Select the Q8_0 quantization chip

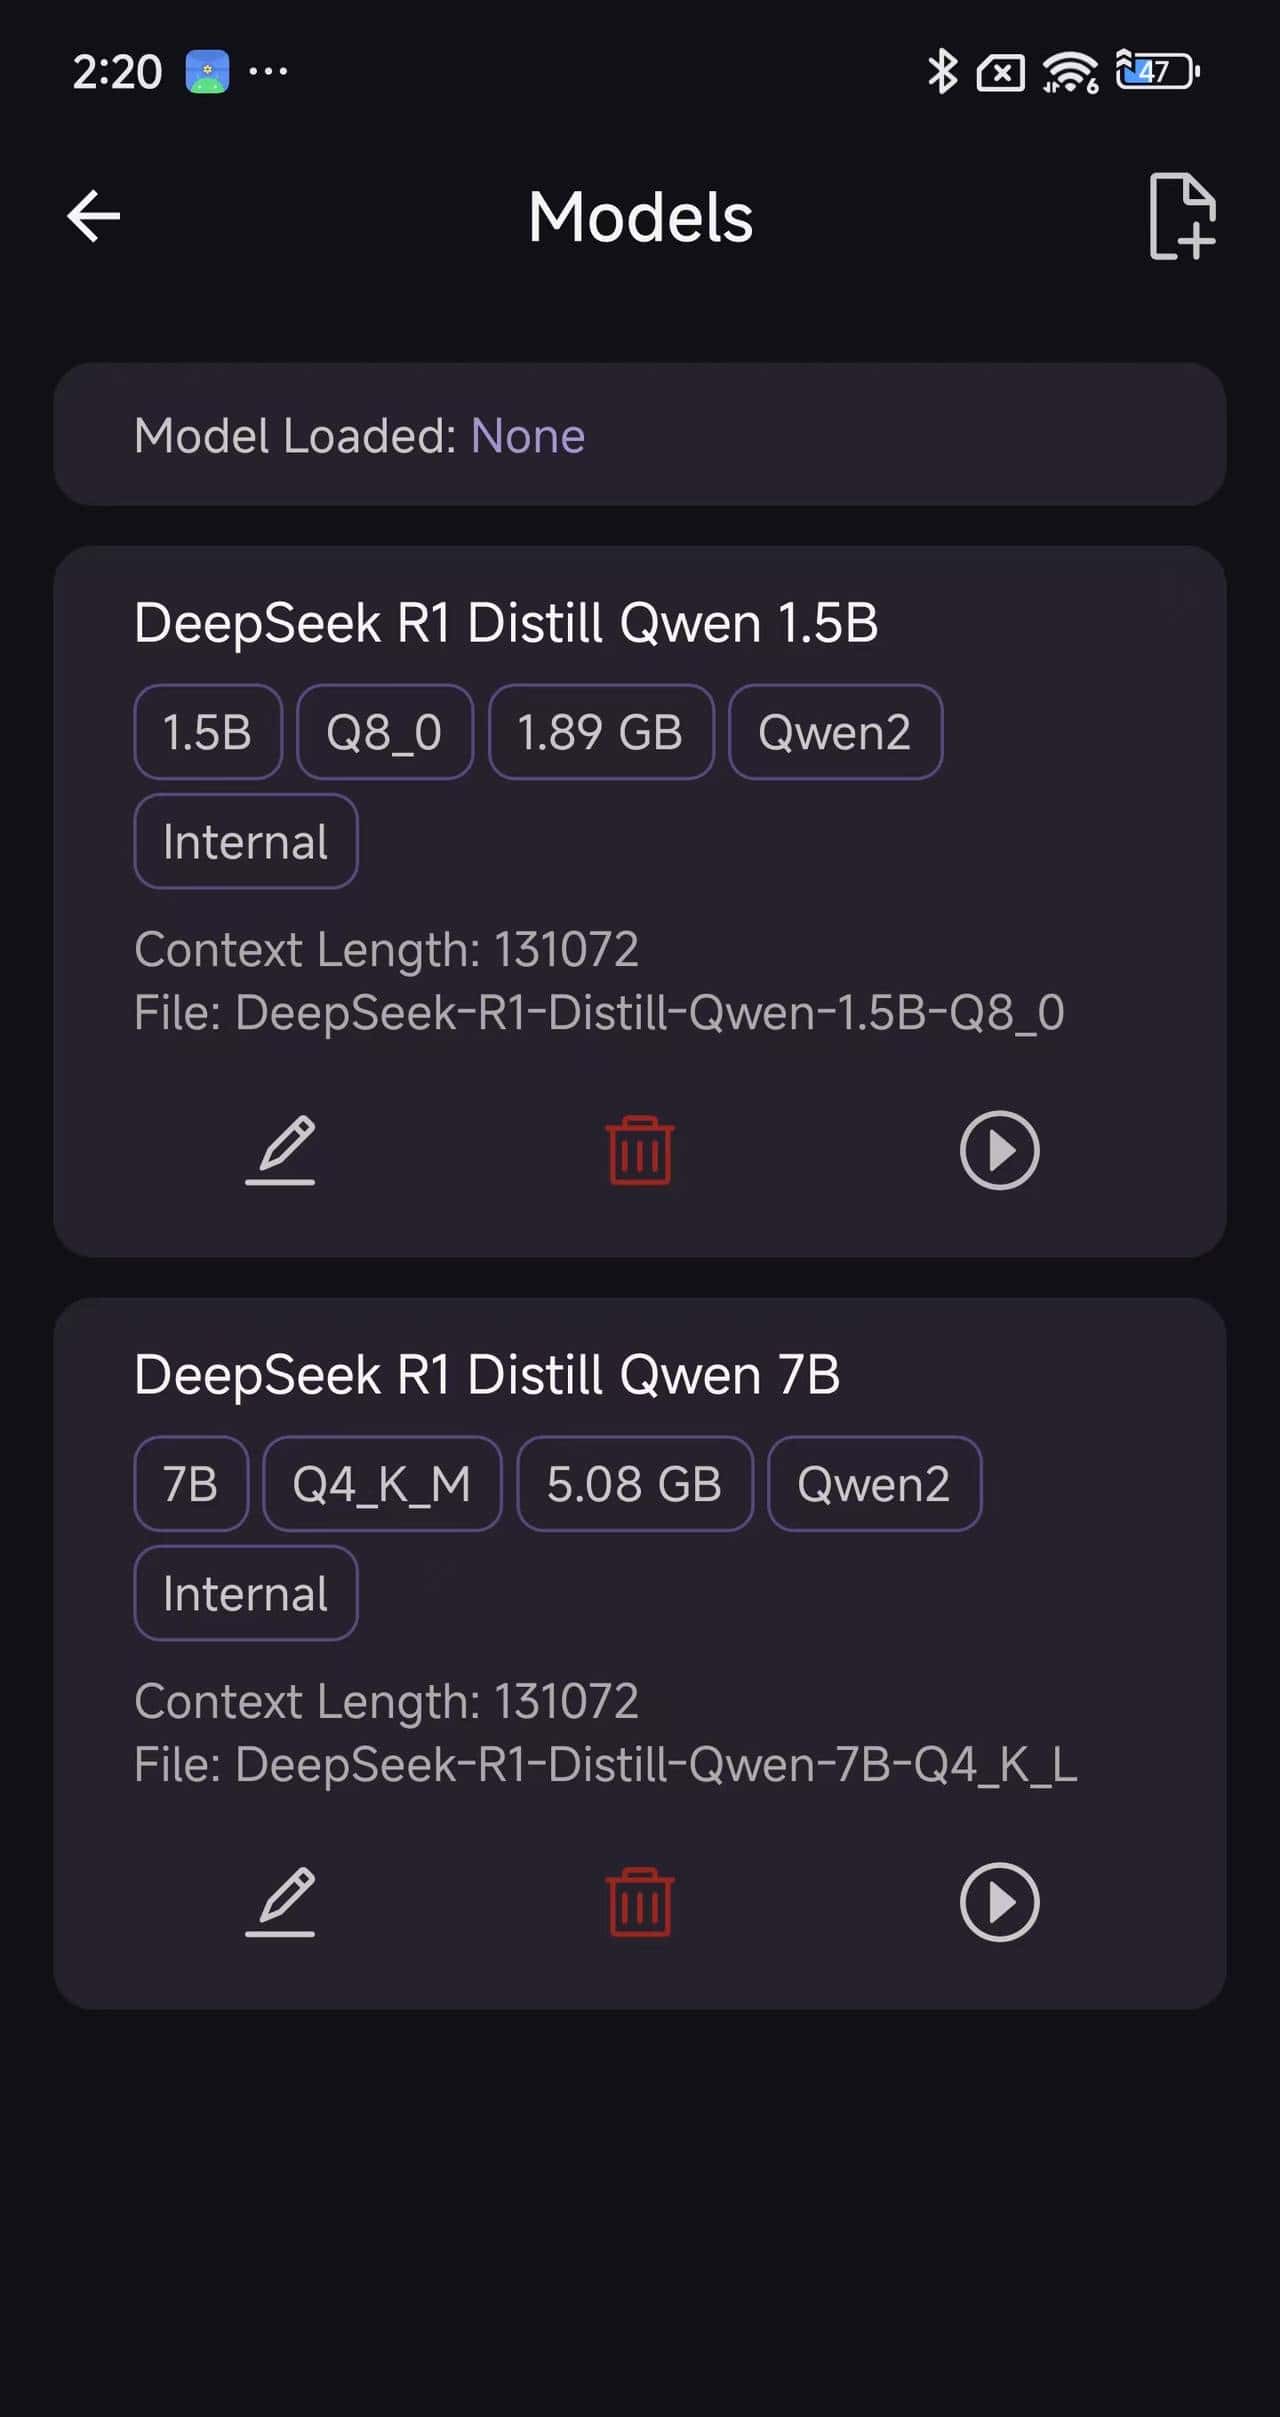(x=384, y=731)
